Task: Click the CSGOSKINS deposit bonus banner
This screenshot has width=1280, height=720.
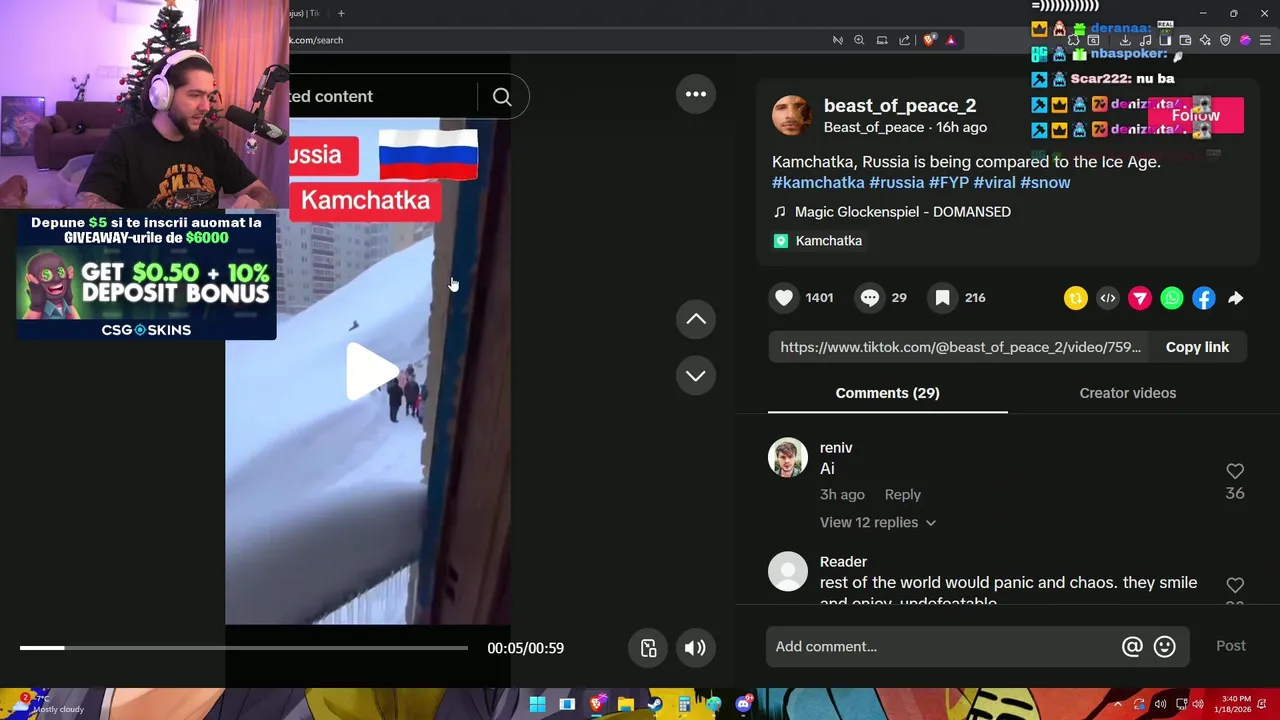Action: tap(146, 277)
